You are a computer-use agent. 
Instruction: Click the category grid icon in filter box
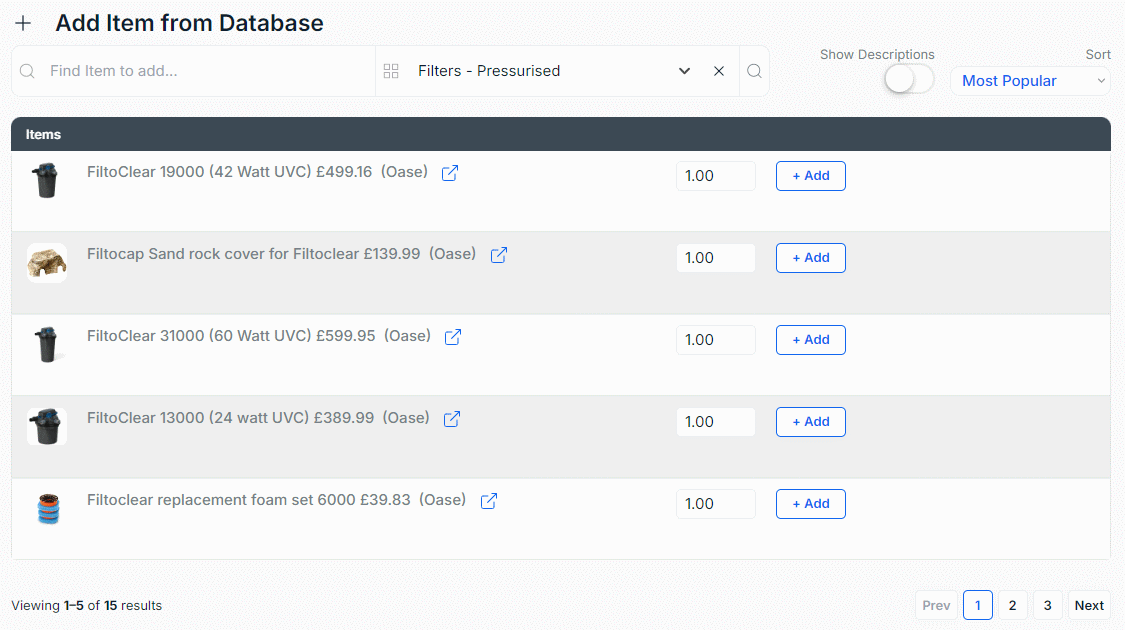(x=391, y=71)
